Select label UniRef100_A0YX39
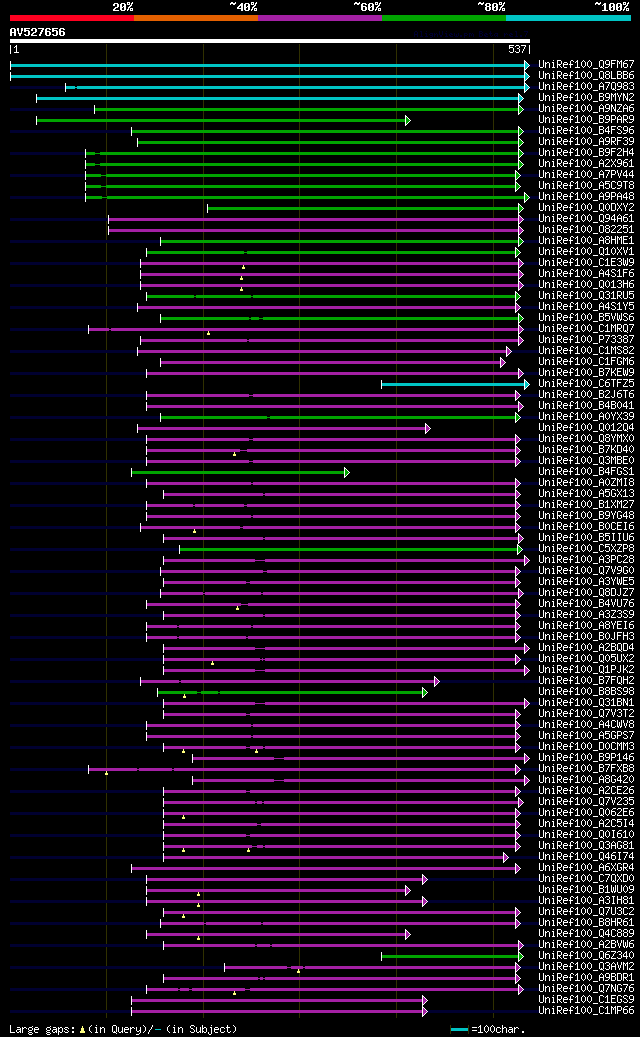The width and height of the screenshot is (640, 1037). pyautogui.click(x=586, y=417)
